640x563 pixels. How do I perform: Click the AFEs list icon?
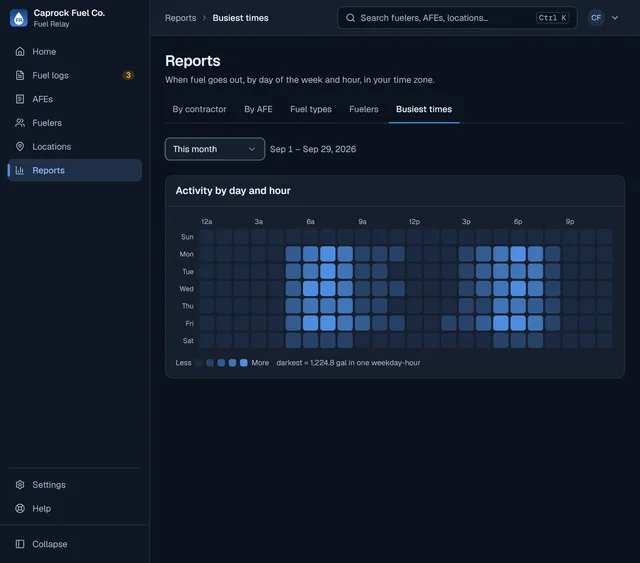point(20,99)
